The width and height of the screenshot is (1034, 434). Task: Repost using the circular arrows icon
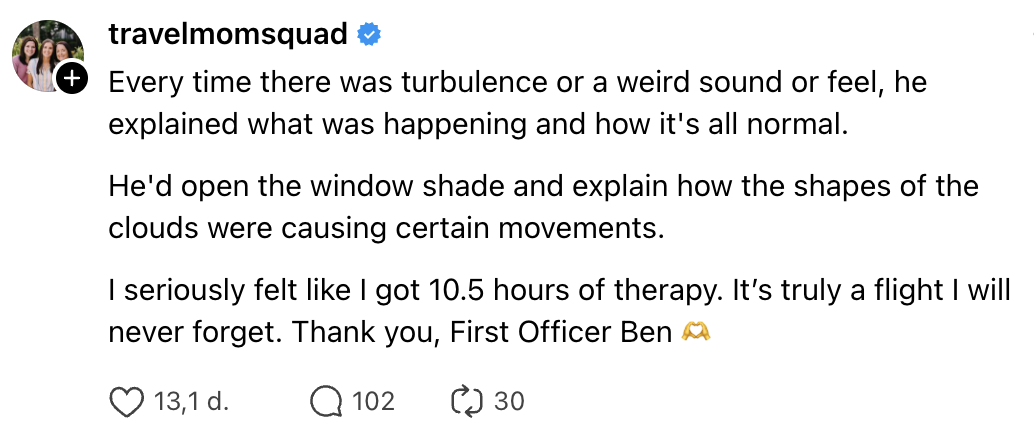coord(467,402)
